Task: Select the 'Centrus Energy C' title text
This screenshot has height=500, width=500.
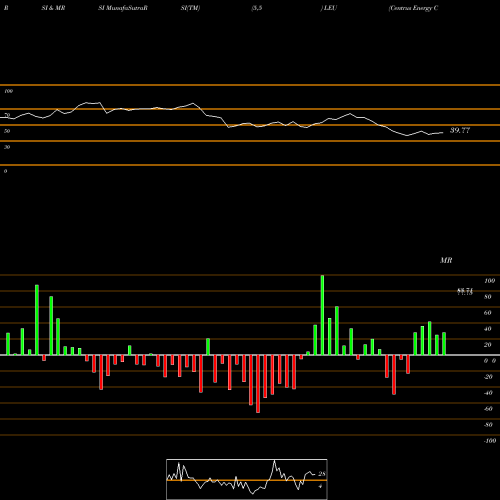Action: point(413,8)
